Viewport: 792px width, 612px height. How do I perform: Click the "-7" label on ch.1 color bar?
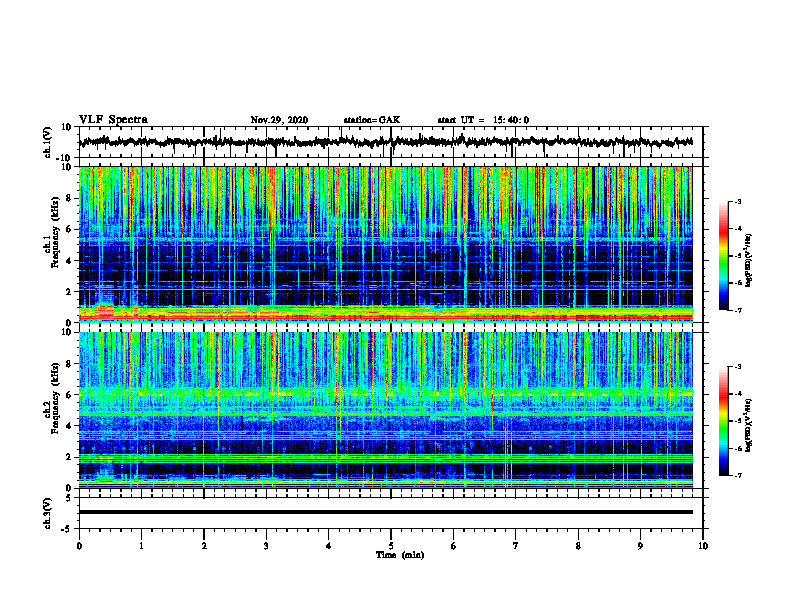coord(737,310)
